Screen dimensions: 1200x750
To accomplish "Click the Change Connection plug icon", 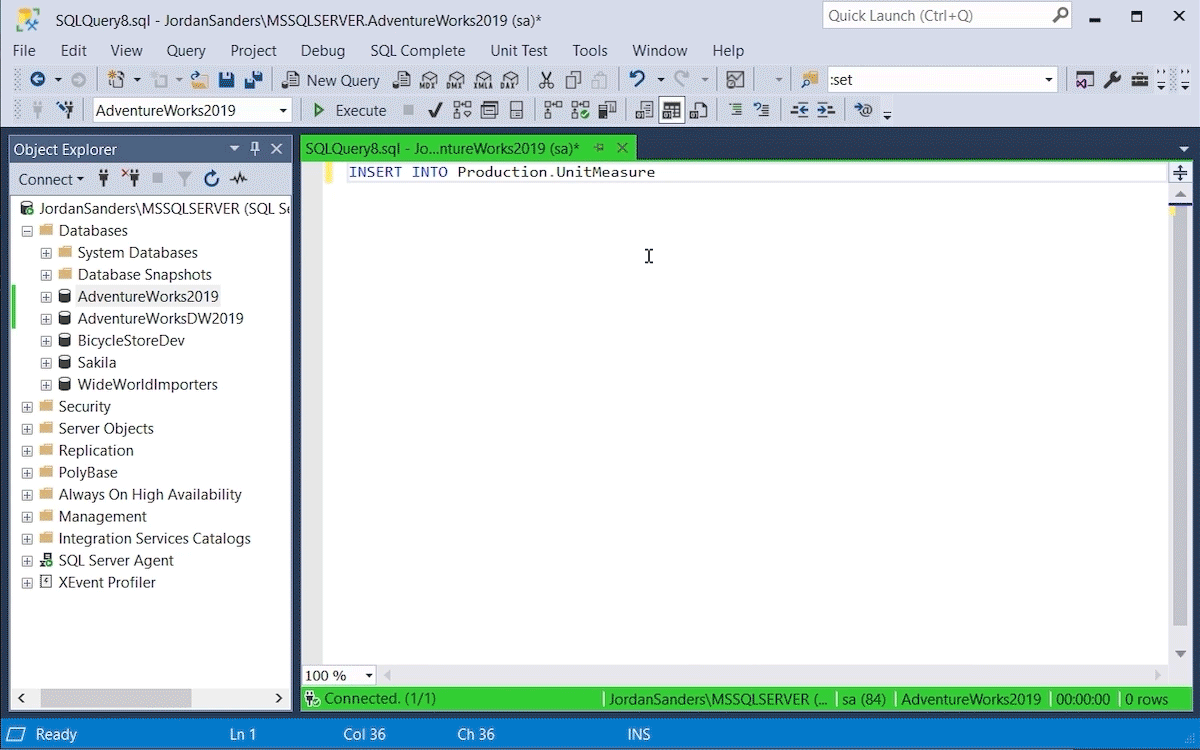I will click(65, 110).
